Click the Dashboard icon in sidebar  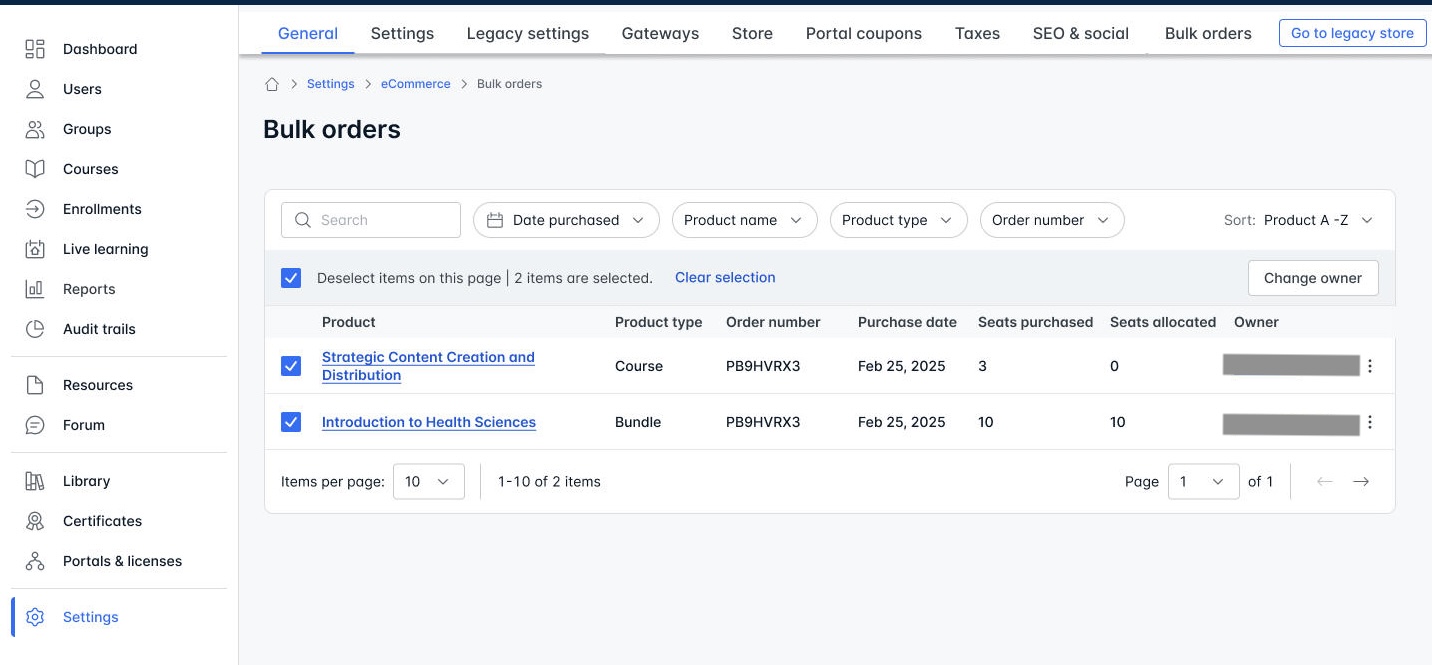tap(35, 49)
